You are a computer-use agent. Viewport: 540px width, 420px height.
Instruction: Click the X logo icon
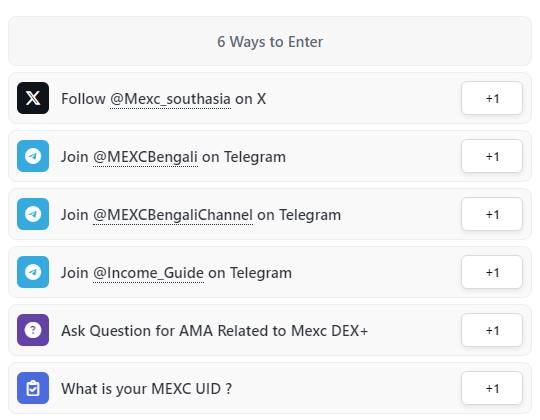click(x=33, y=98)
